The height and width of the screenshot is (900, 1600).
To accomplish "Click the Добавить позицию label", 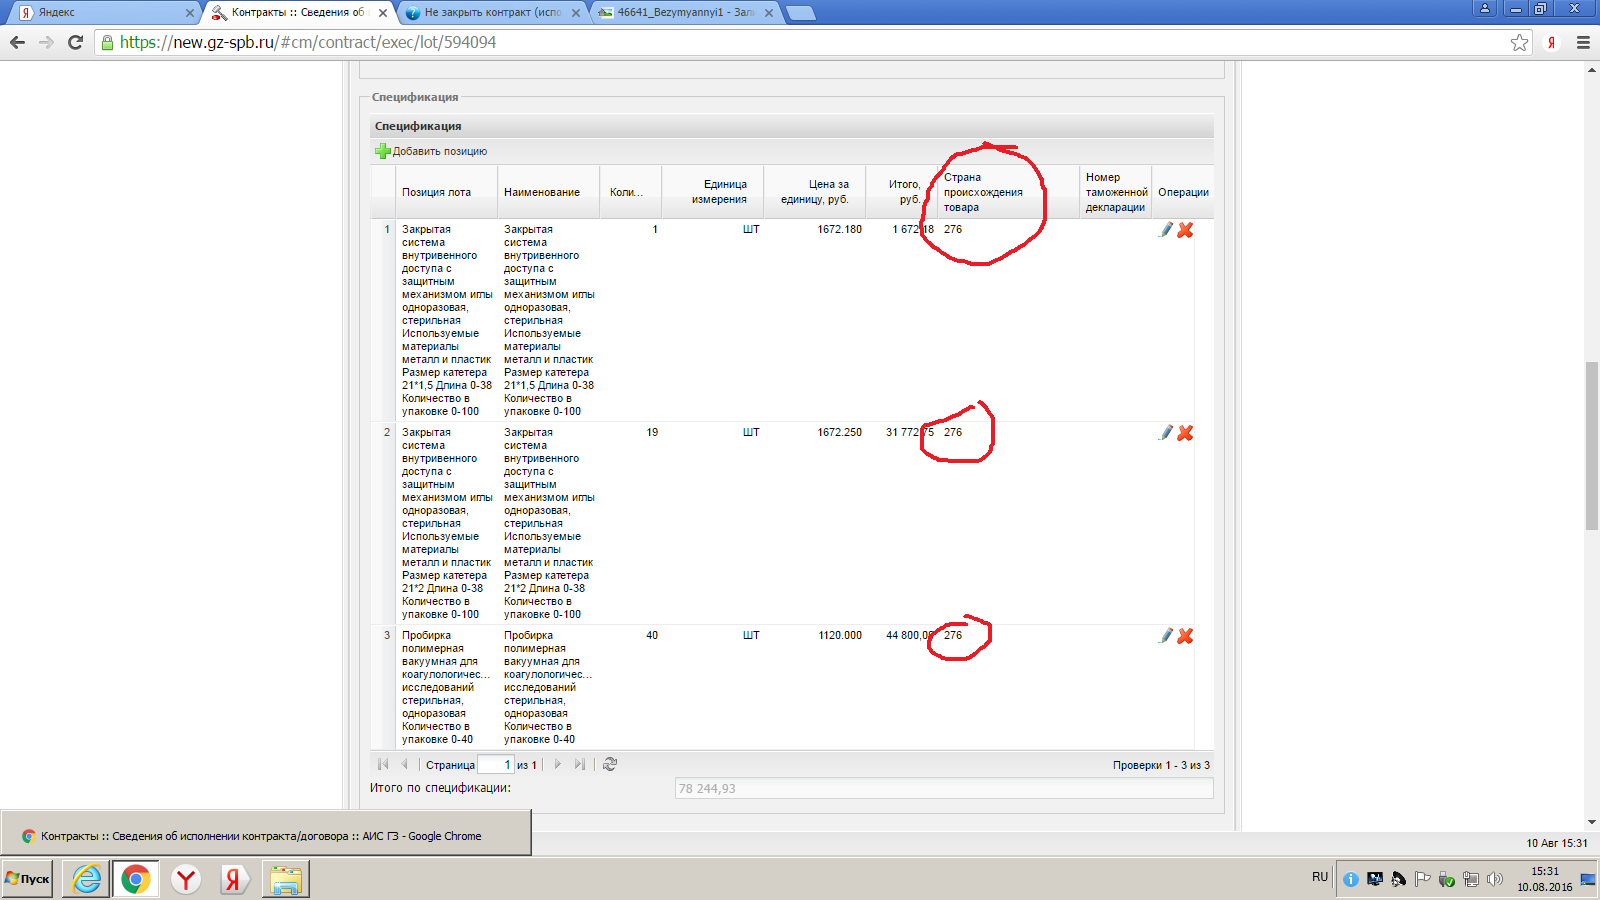I will (x=440, y=151).
